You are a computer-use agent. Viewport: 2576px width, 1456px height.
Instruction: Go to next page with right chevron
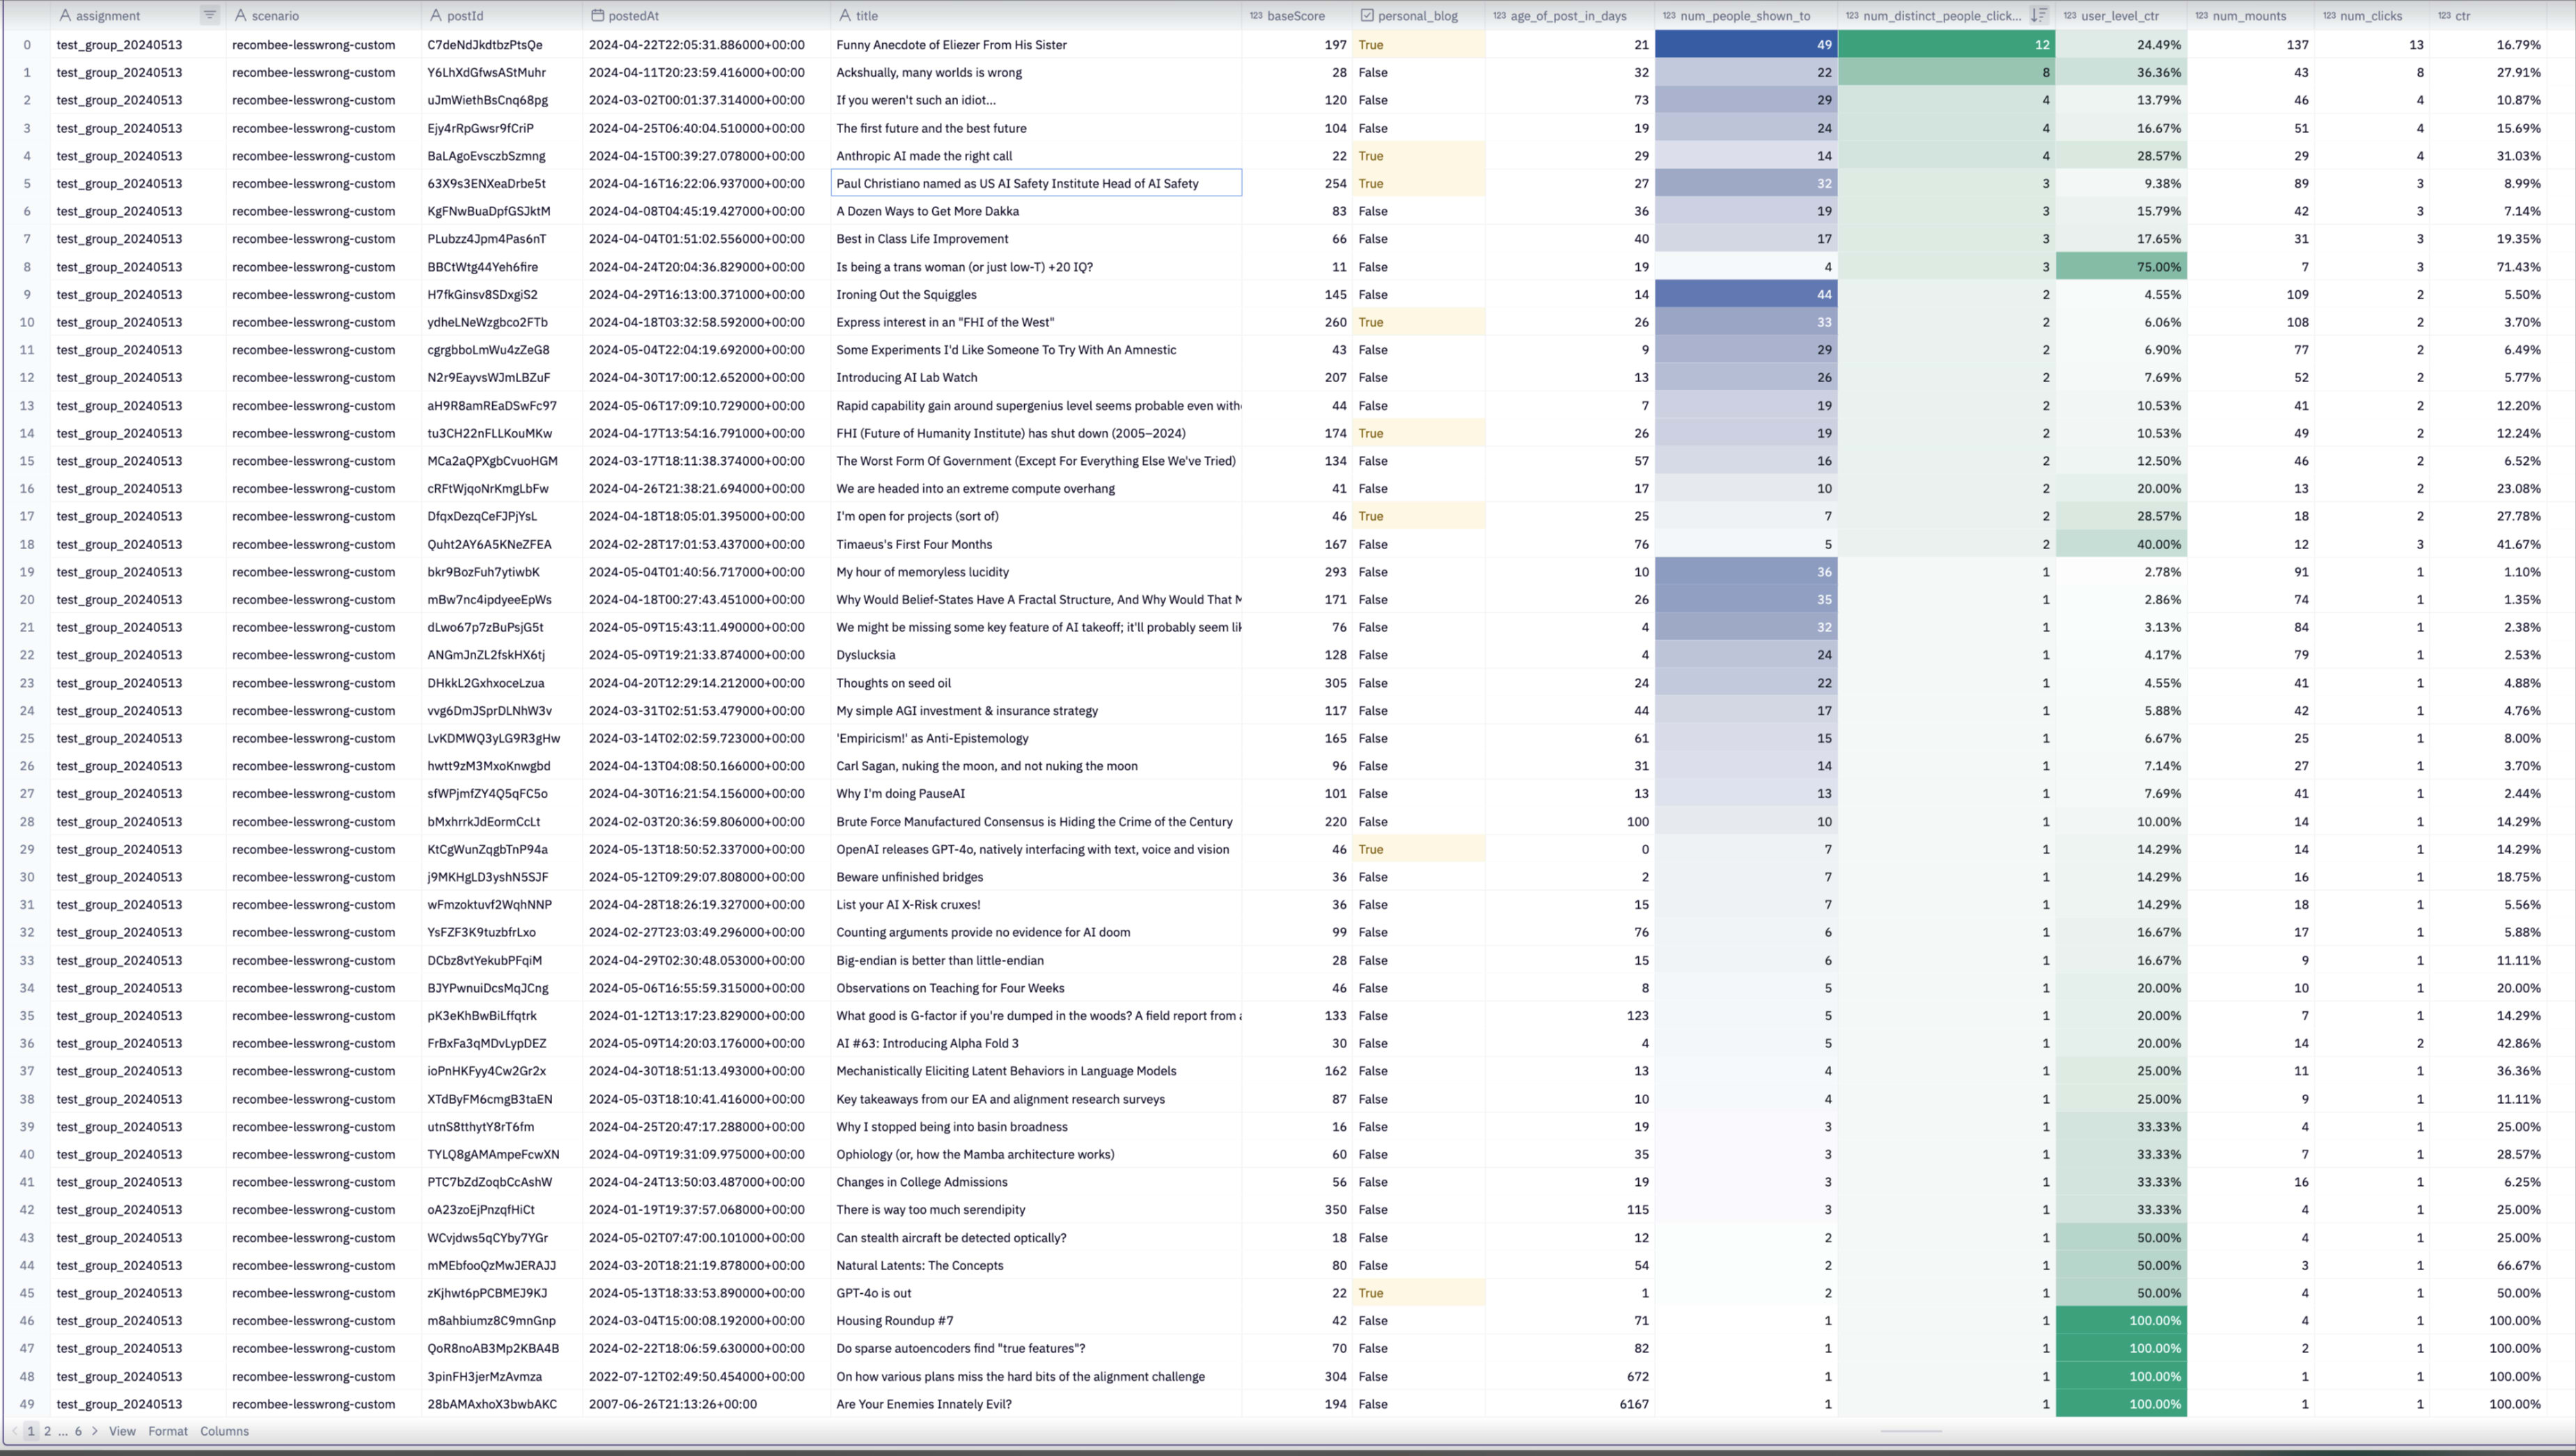coord(95,1431)
